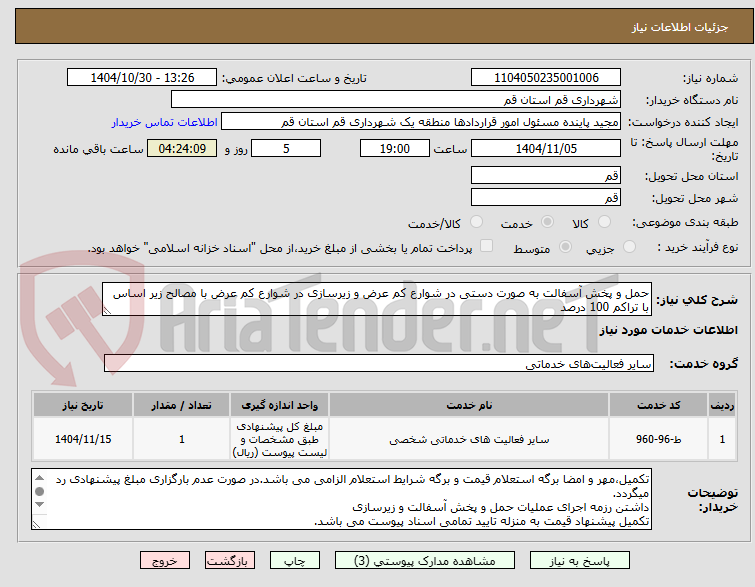This screenshot has width=755, height=587.
Task: Click the delivery city field شهر محل تحویل
Action: tap(546, 197)
